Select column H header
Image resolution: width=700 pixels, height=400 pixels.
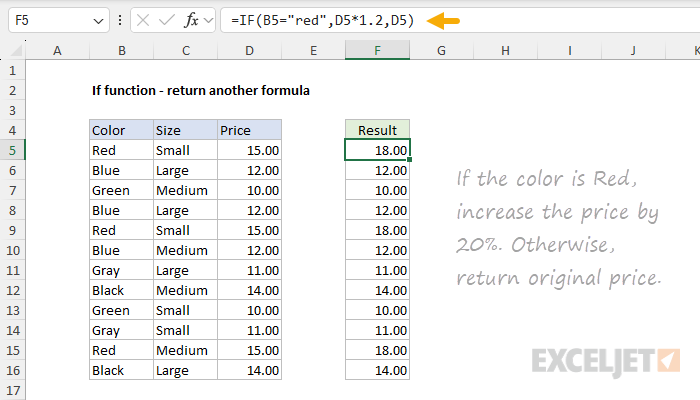505,51
